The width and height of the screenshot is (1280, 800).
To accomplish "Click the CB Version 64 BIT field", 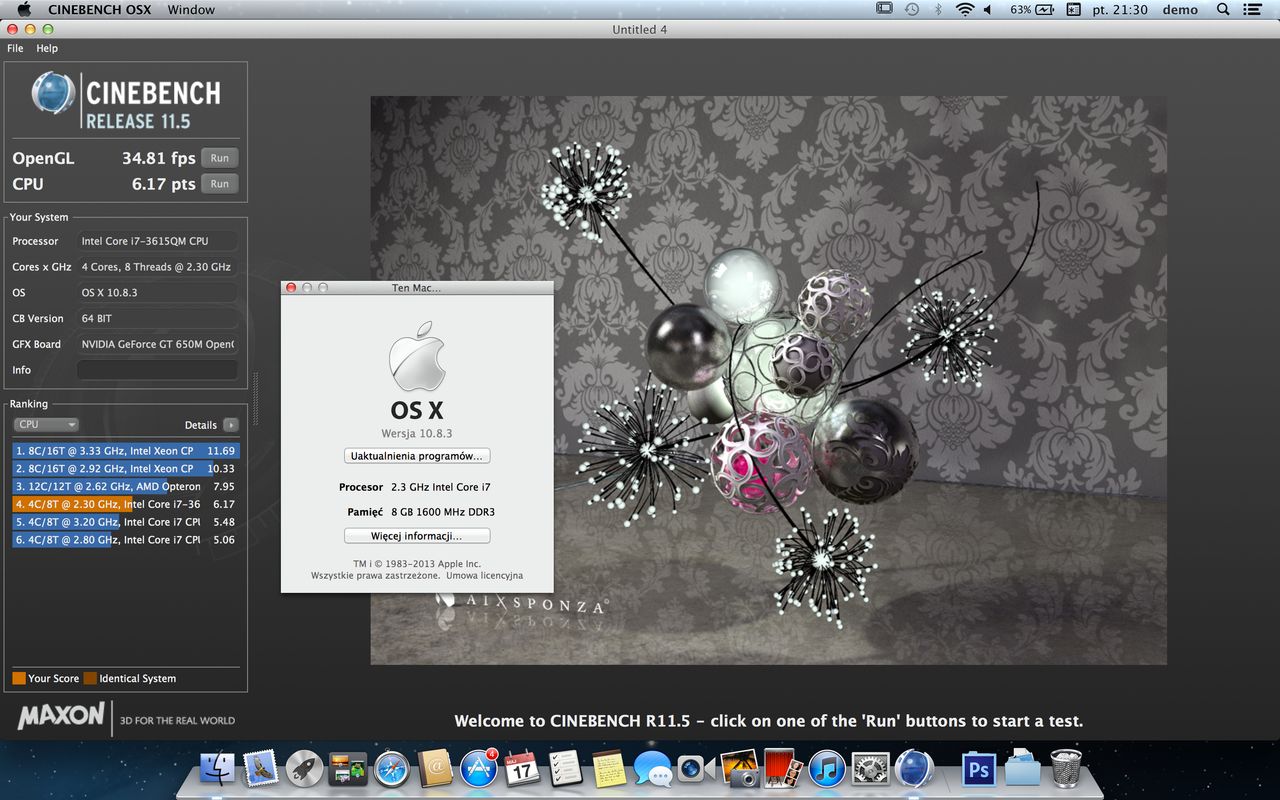I will click(x=157, y=318).
